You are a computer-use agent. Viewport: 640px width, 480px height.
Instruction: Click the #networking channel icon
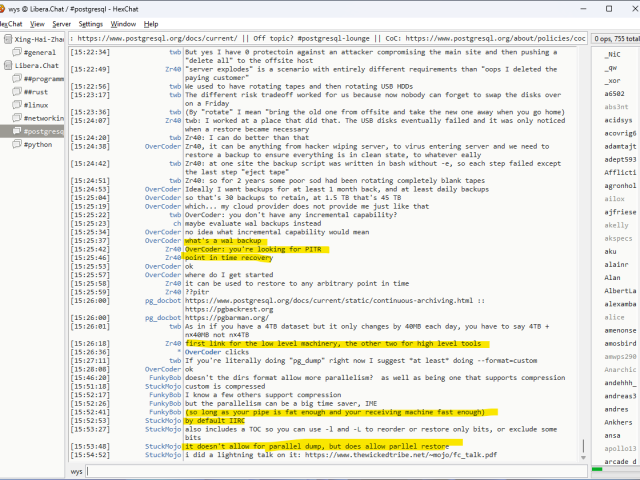pos(17,118)
